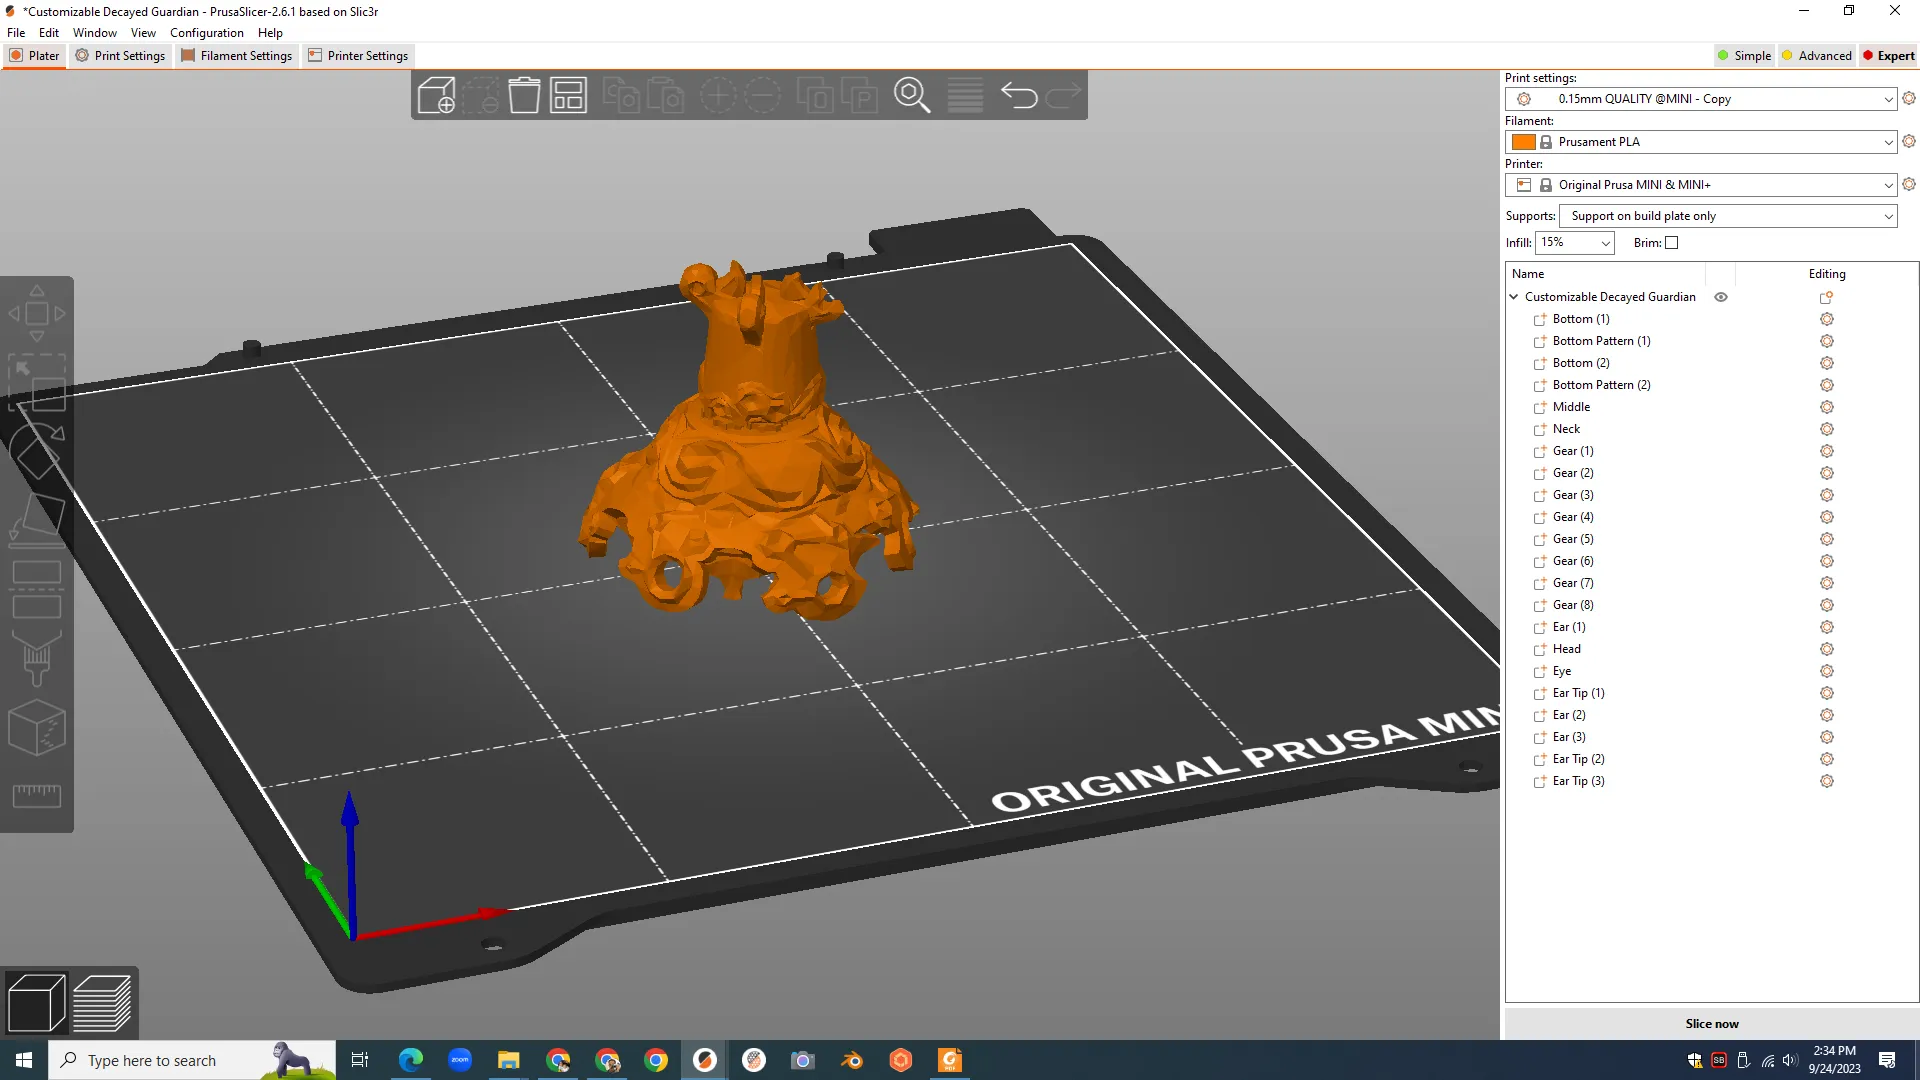This screenshot has width=1920, height=1080.
Task: Click the Delete all trash icon
Action: 524,96
